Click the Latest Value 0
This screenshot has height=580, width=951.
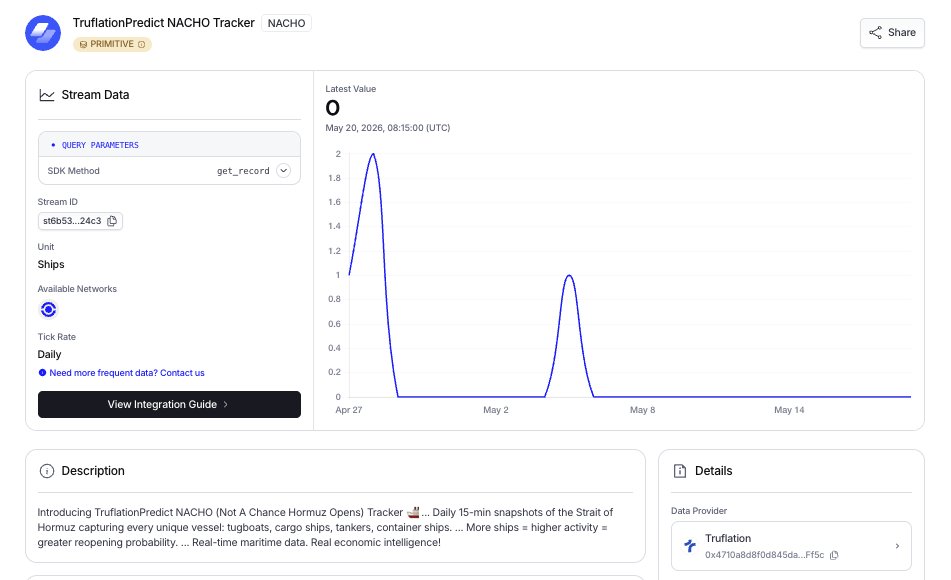332,108
